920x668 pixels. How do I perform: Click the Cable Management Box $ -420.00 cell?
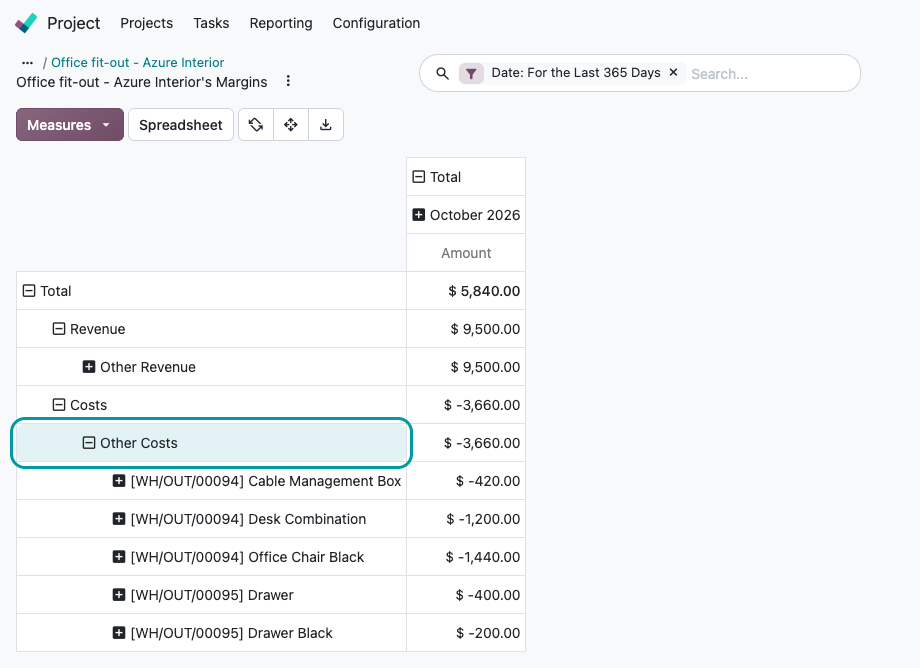tap(466, 481)
